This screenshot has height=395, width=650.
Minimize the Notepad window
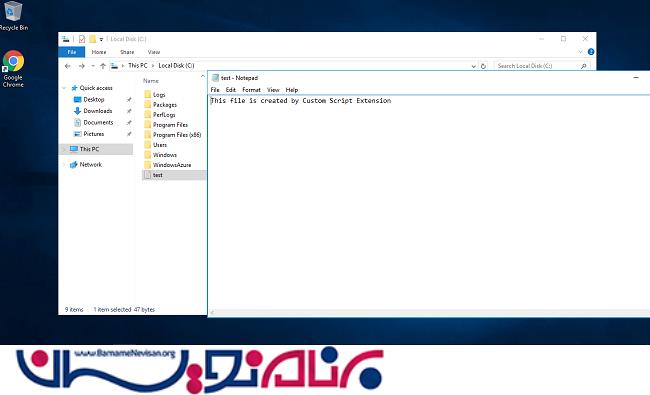(636, 78)
